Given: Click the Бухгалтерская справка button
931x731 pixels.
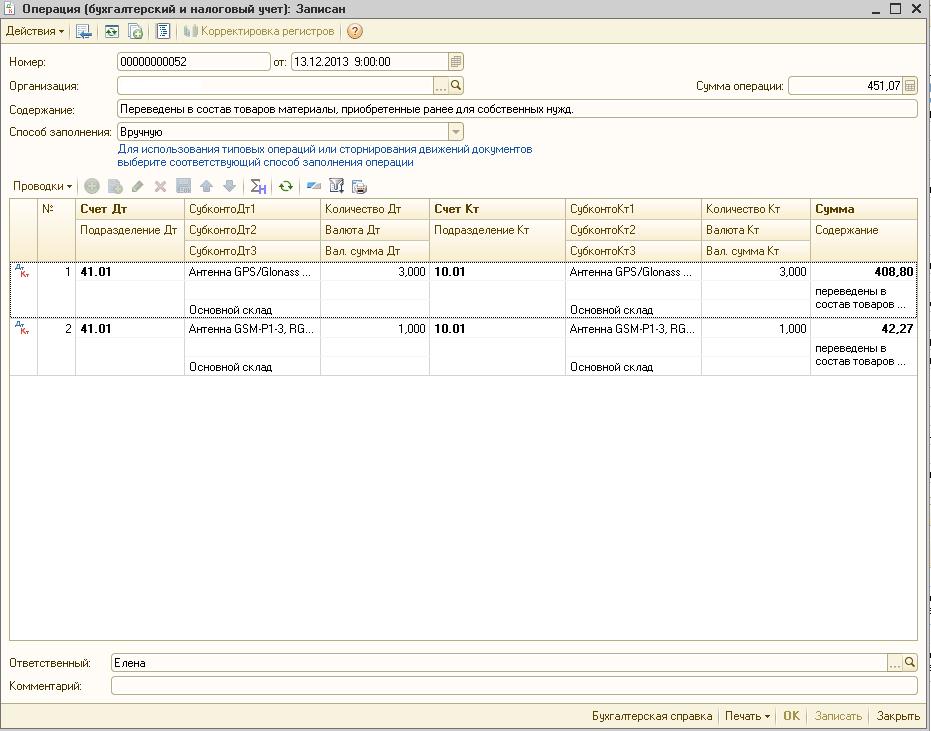Looking at the screenshot, I should pyautogui.click(x=652, y=716).
